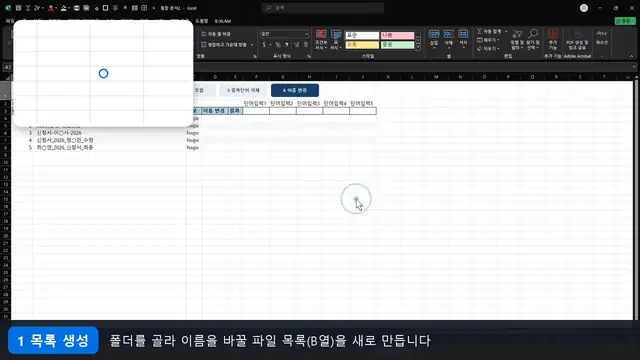Apply percent style format
Screen dimensions: 640x360
[278, 44]
